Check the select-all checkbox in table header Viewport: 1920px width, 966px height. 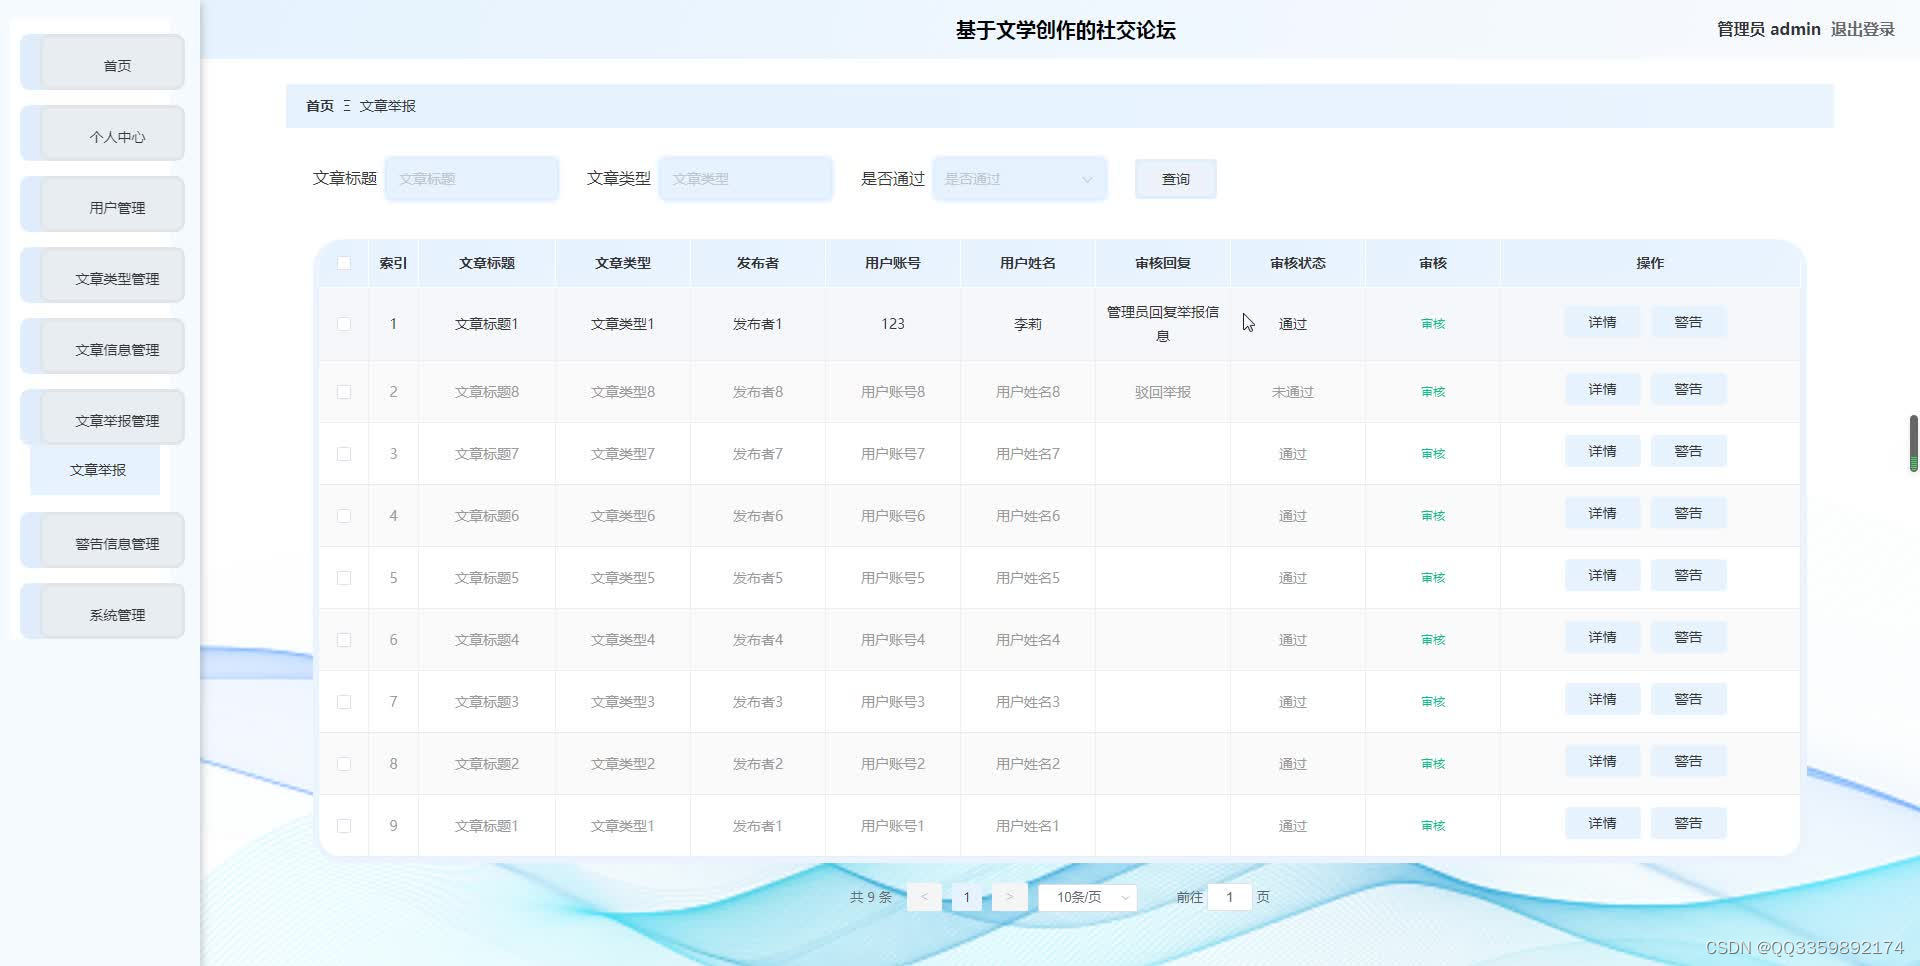click(x=344, y=263)
